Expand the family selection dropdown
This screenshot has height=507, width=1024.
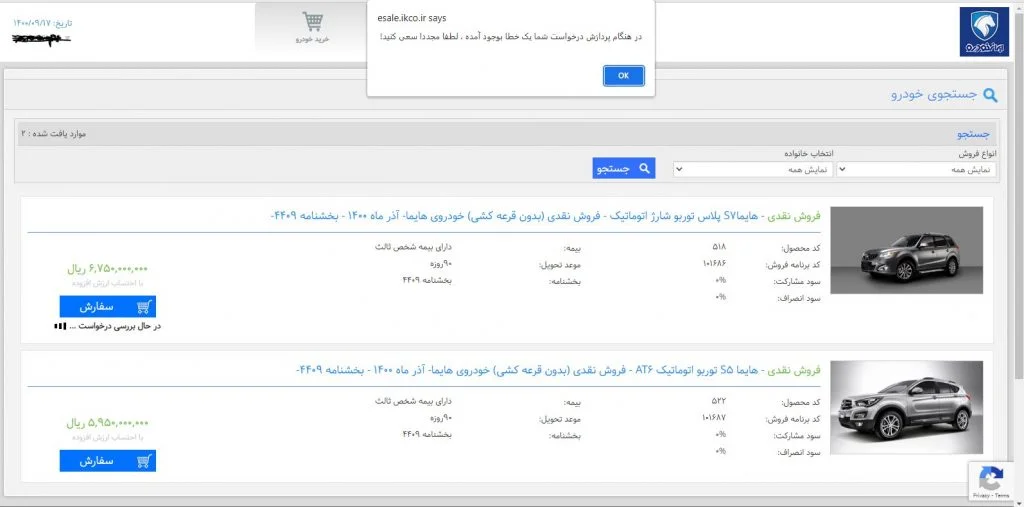point(754,170)
